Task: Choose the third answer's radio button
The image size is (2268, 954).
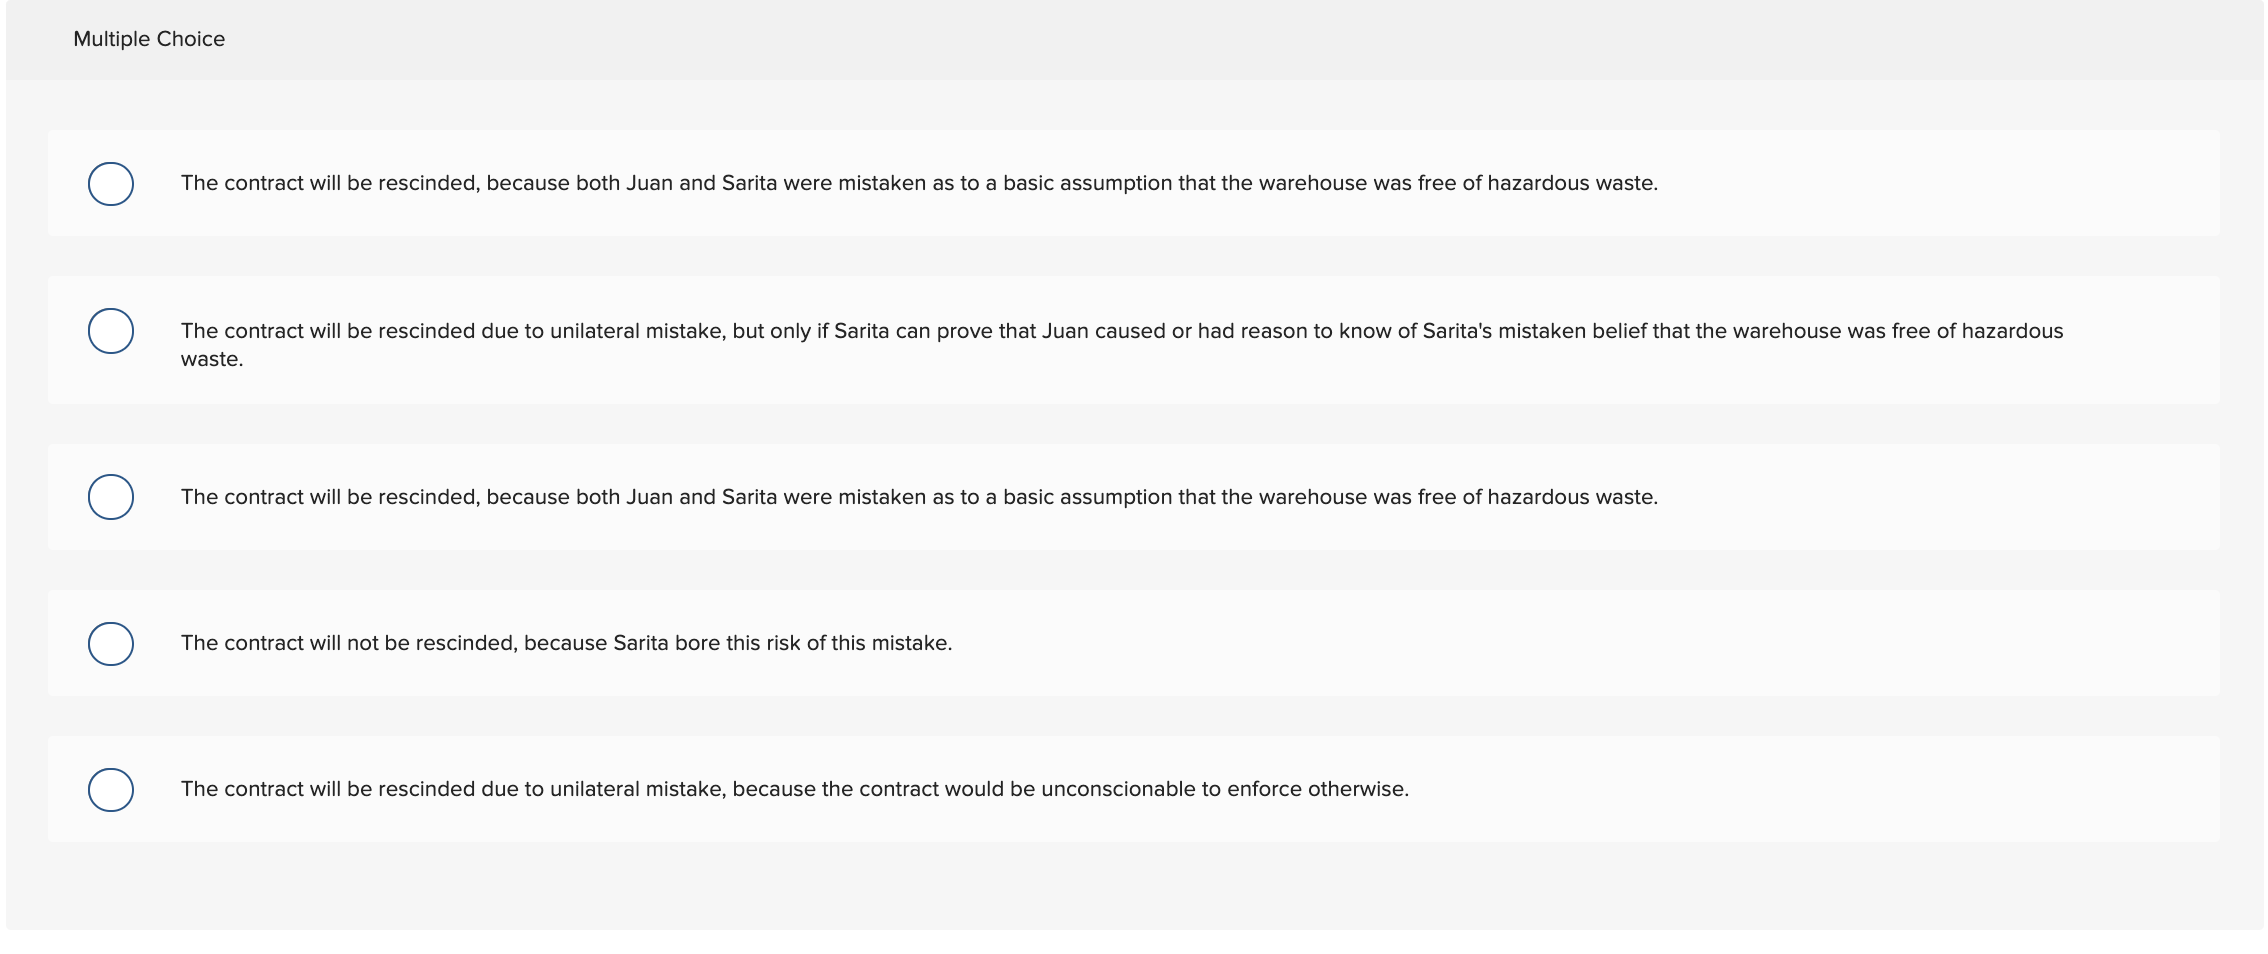Action: [x=111, y=497]
